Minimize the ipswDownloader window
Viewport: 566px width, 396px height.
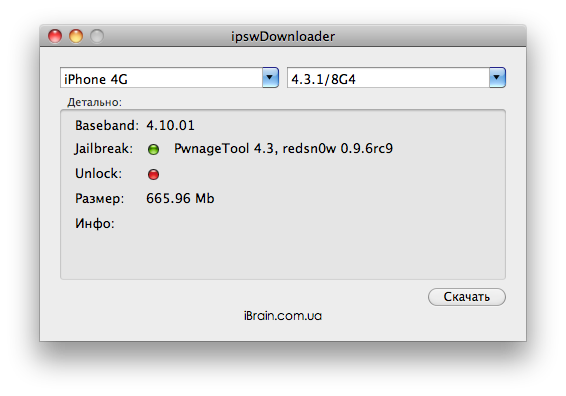click(76, 36)
